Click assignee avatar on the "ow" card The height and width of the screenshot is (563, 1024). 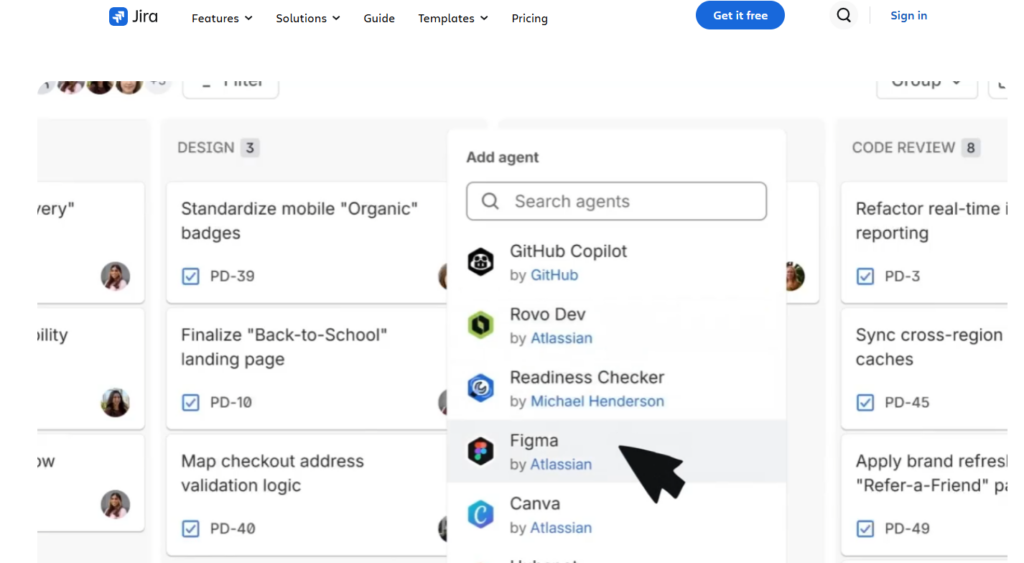pyautogui.click(x=115, y=504)
